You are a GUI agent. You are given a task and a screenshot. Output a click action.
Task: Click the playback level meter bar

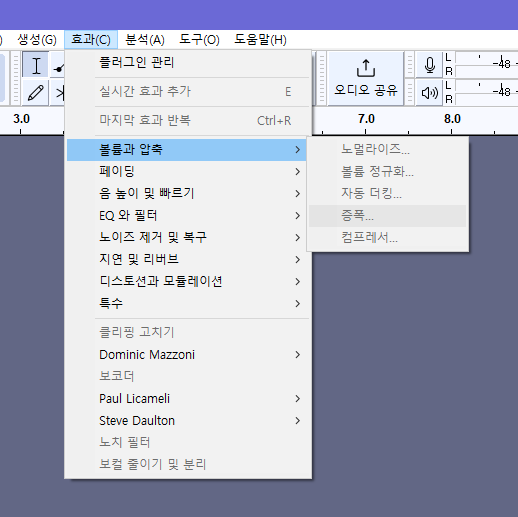[486, 93]
